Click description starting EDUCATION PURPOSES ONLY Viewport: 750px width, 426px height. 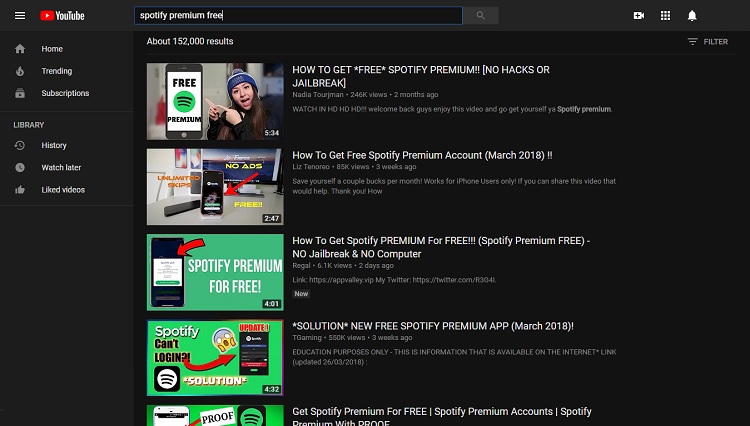454,357
